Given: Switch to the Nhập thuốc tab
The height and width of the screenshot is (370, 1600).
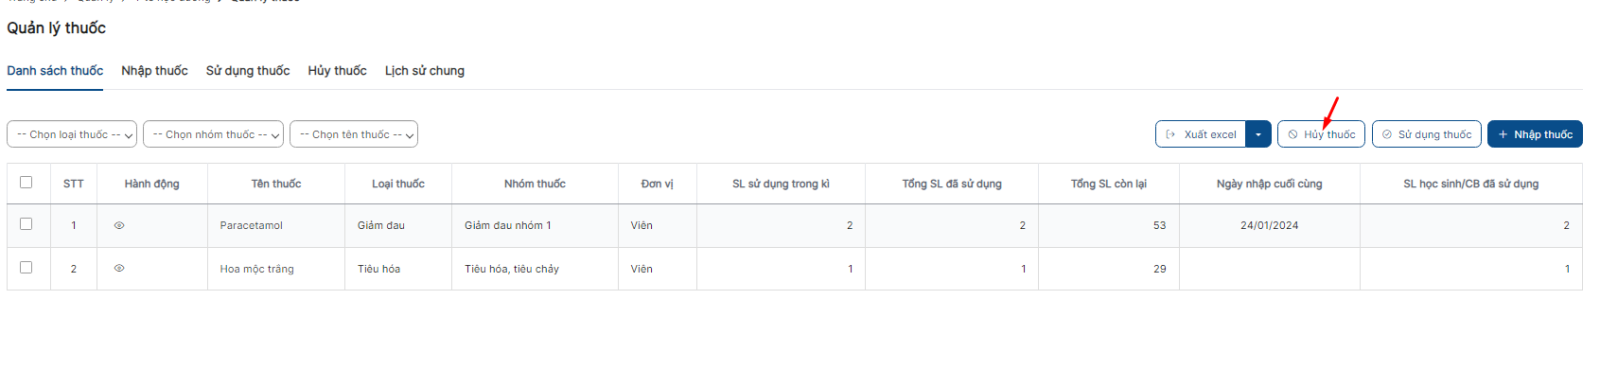Looking at the screenshot, I should pyautogui.click(x=155, y=71).
